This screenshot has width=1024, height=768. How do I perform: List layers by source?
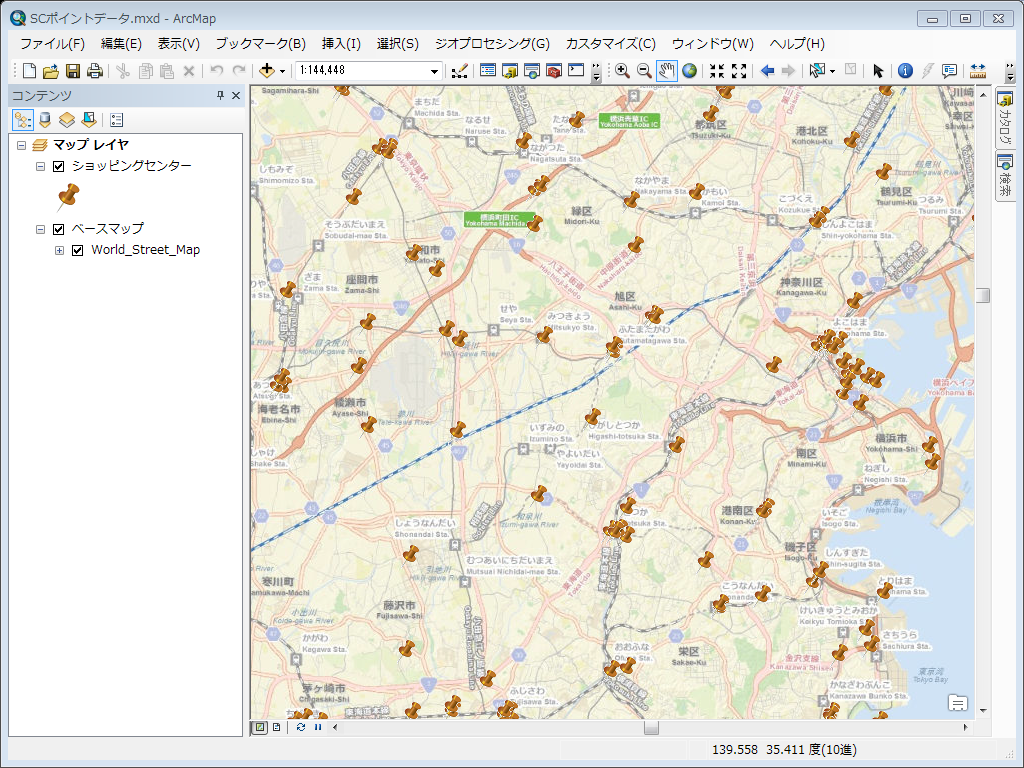click(44, 120)
